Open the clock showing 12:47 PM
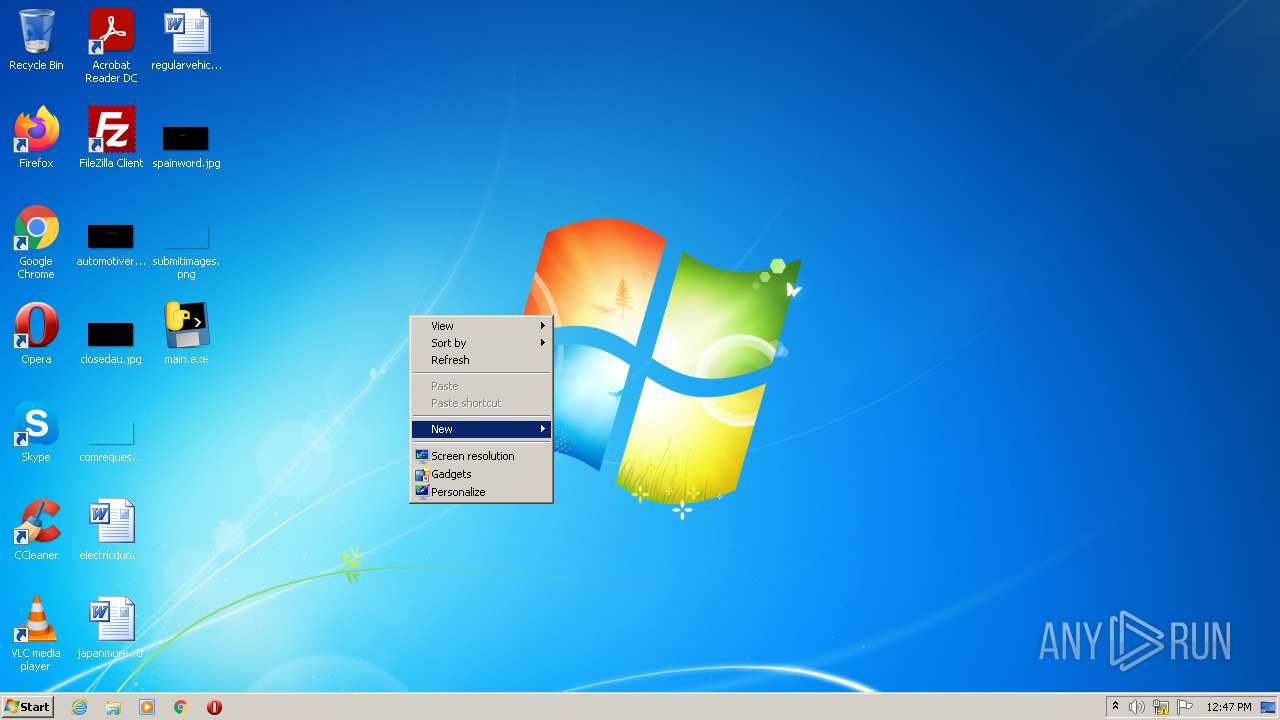The width and height of the screenshot is (1280, 720). 1228,707
